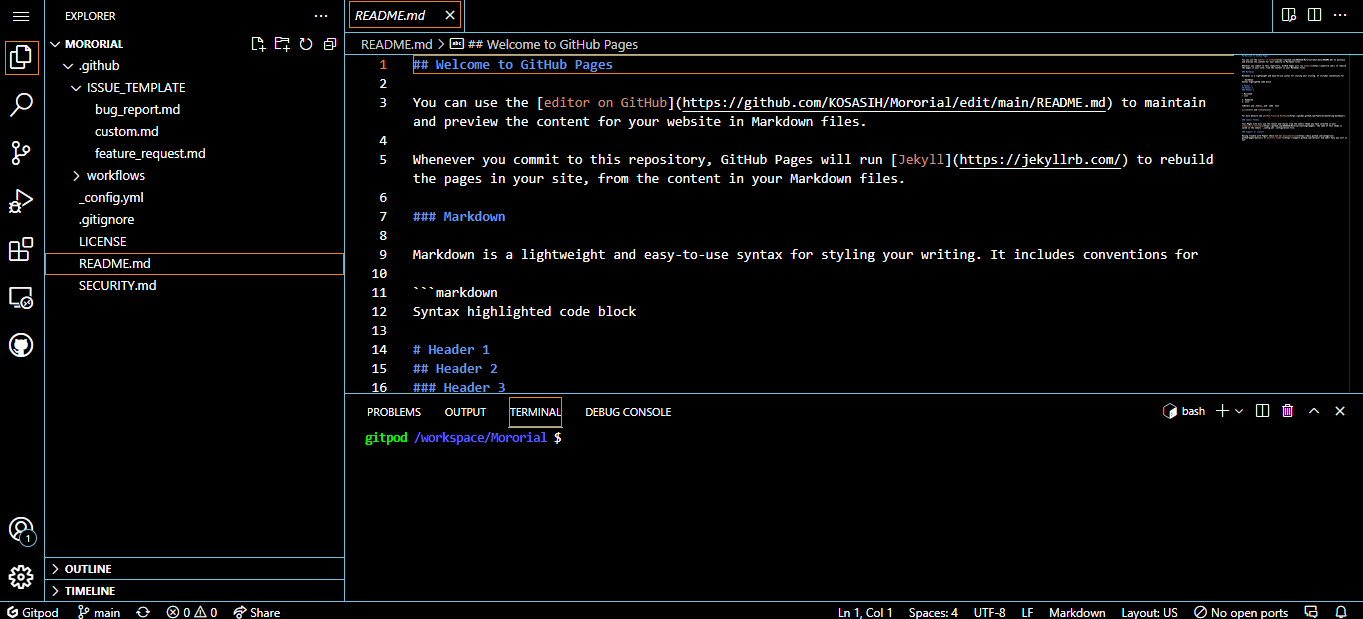The image size is (1363, 619).
Task: Close the terminal panel
Action: [x=1340, y=411]
